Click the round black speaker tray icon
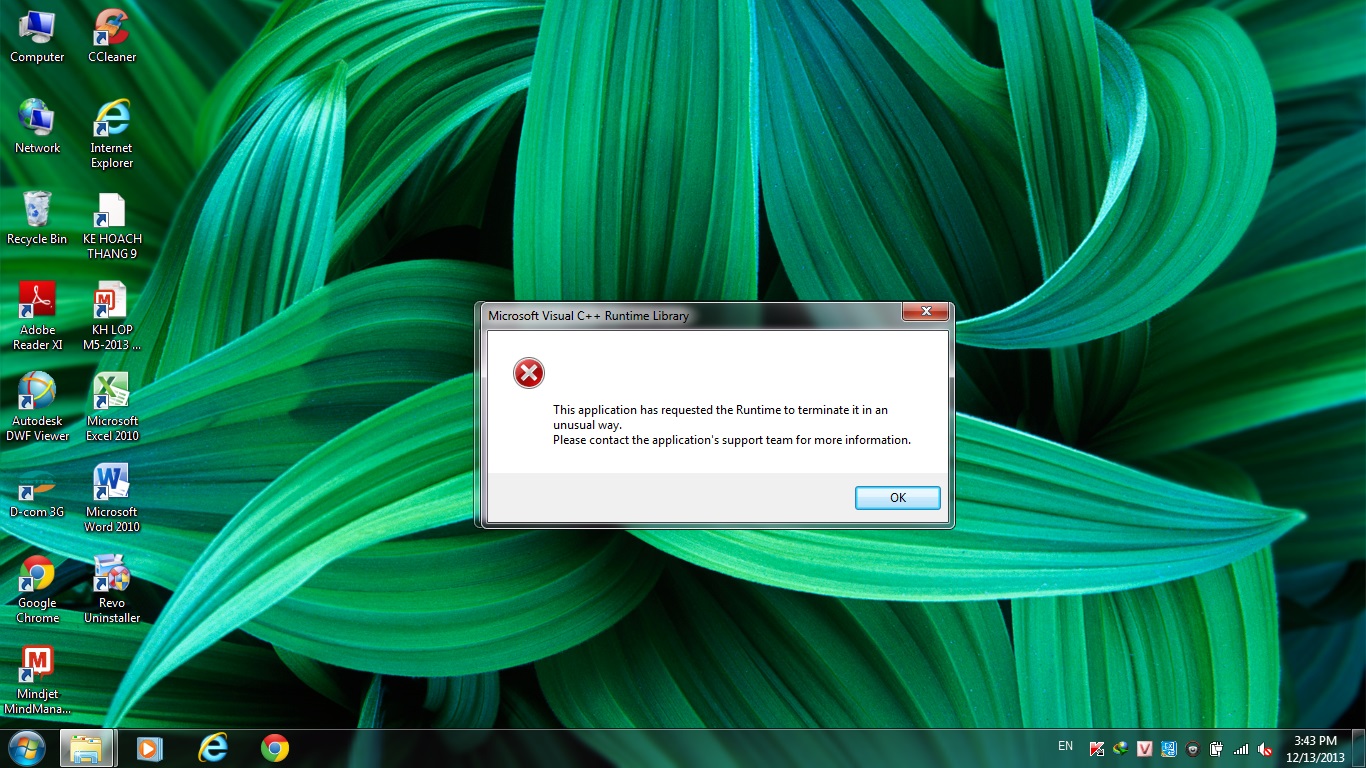This screenshot has height=768, width=1366. (1193, 749)
